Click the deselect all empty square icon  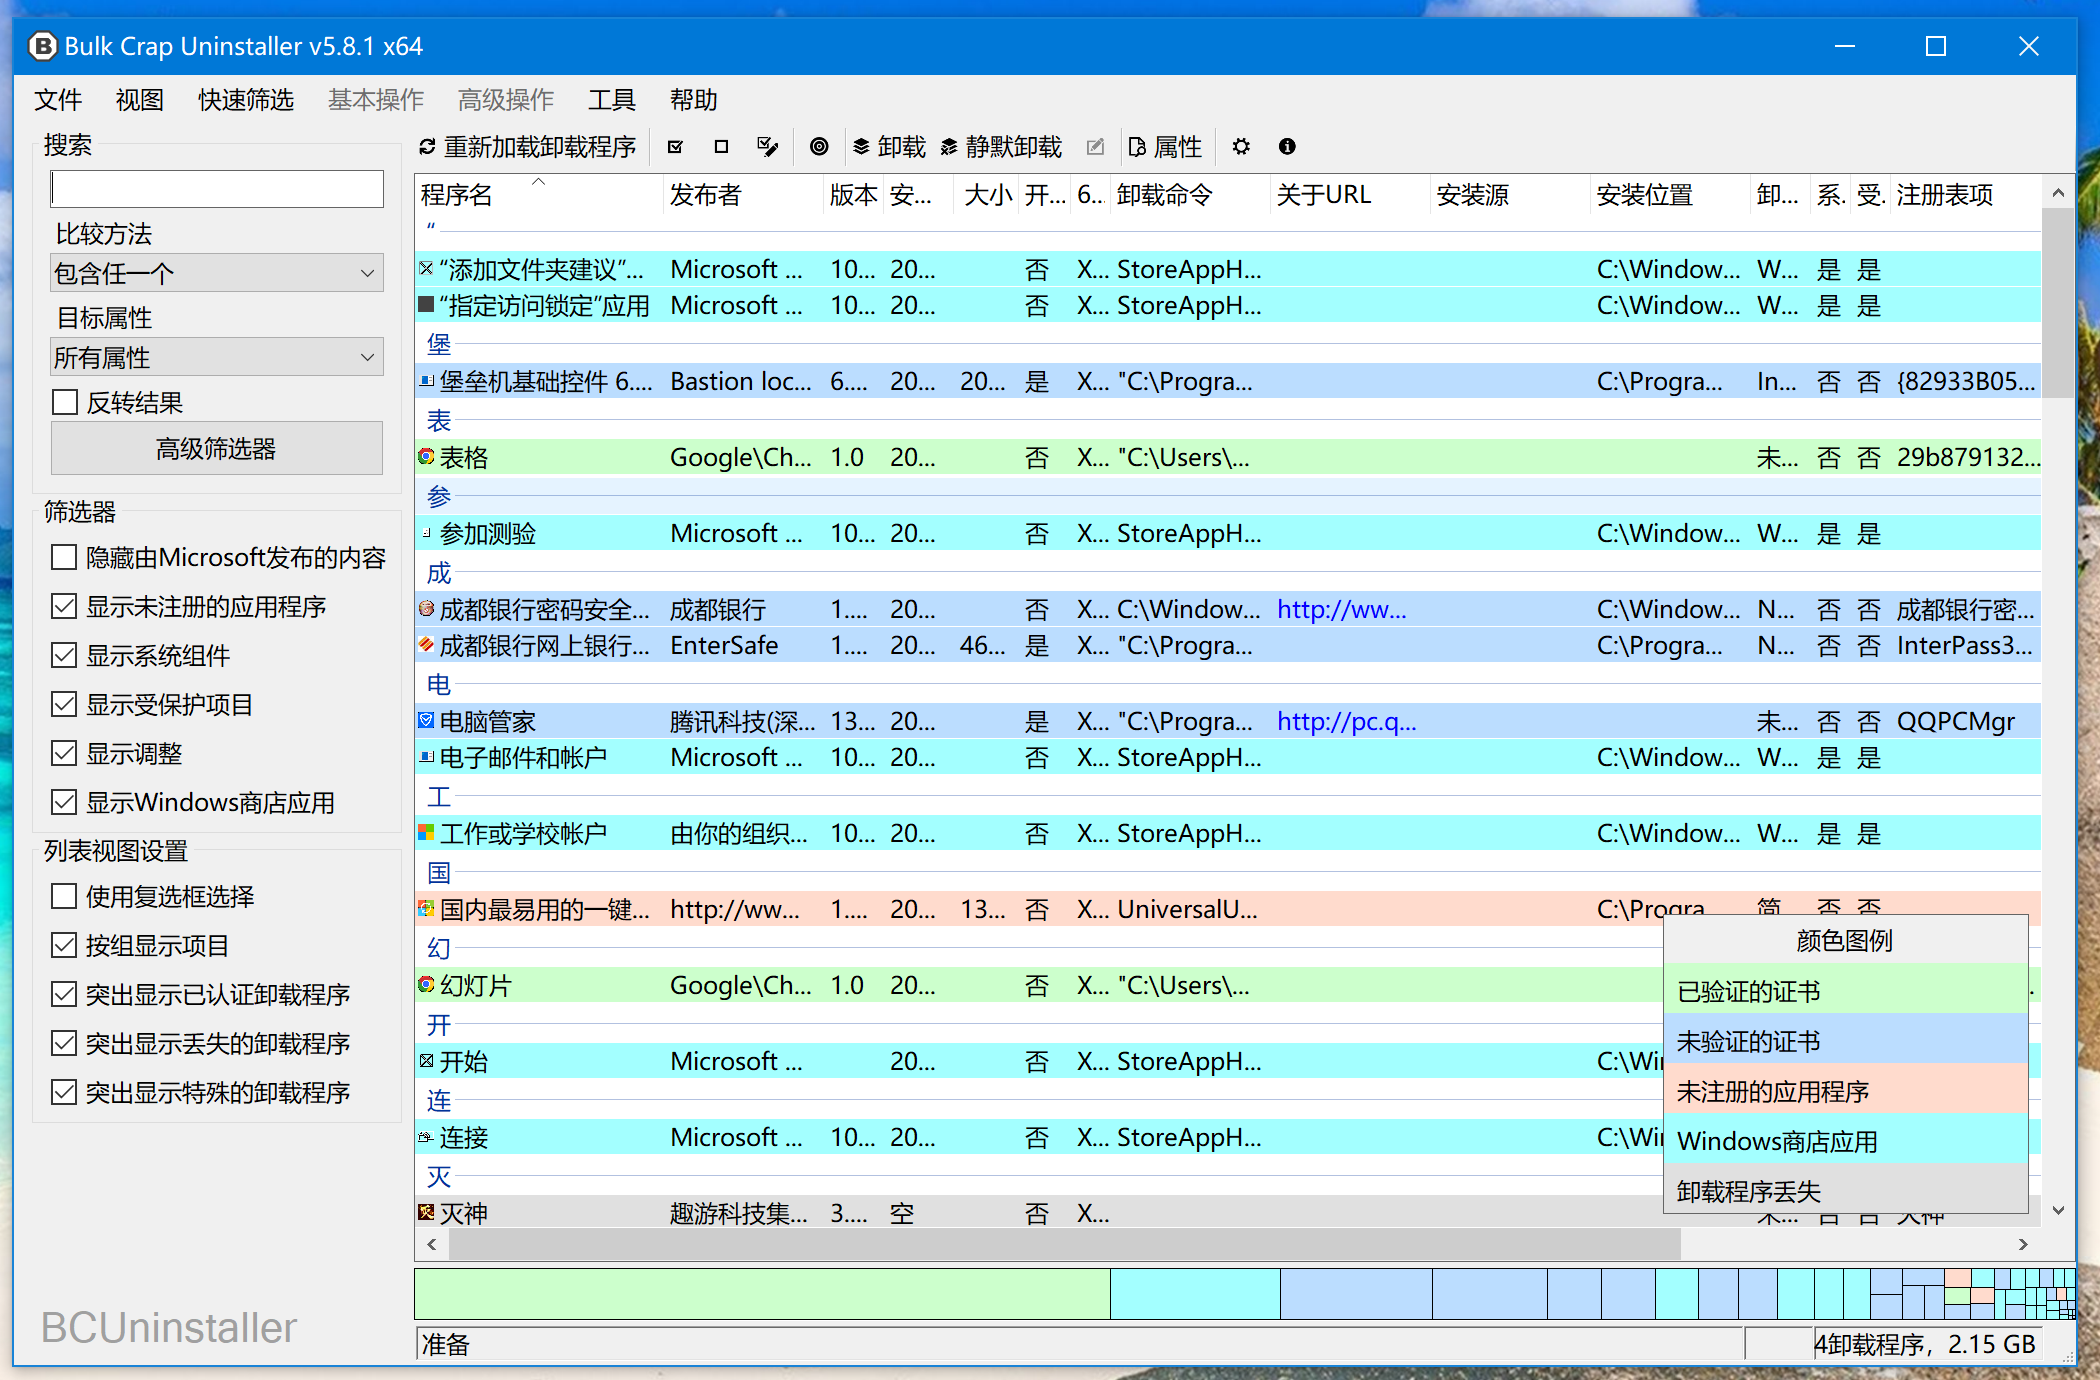tap(721, 147)
